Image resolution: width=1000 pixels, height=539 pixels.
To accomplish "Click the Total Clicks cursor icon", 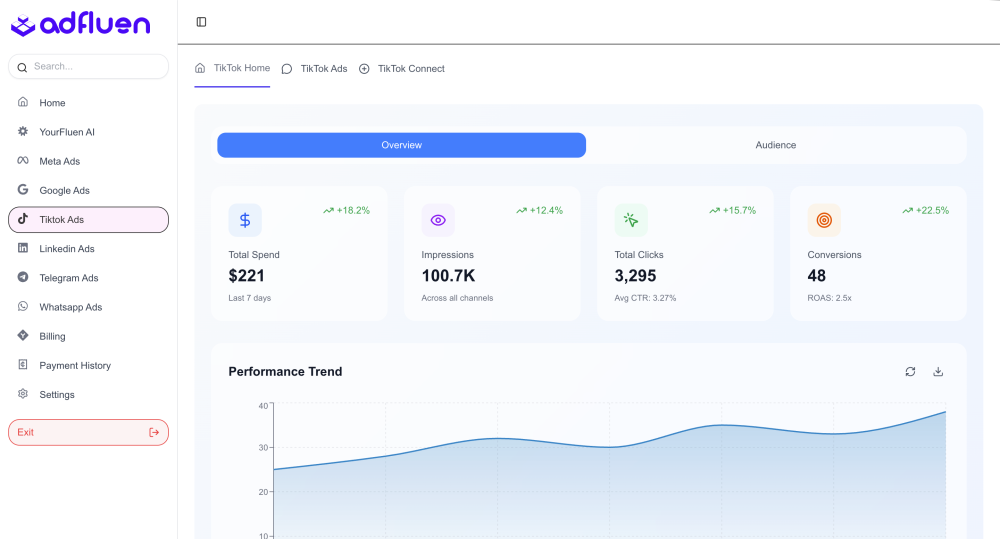I will pyautogui.click(x=631, y=220).
